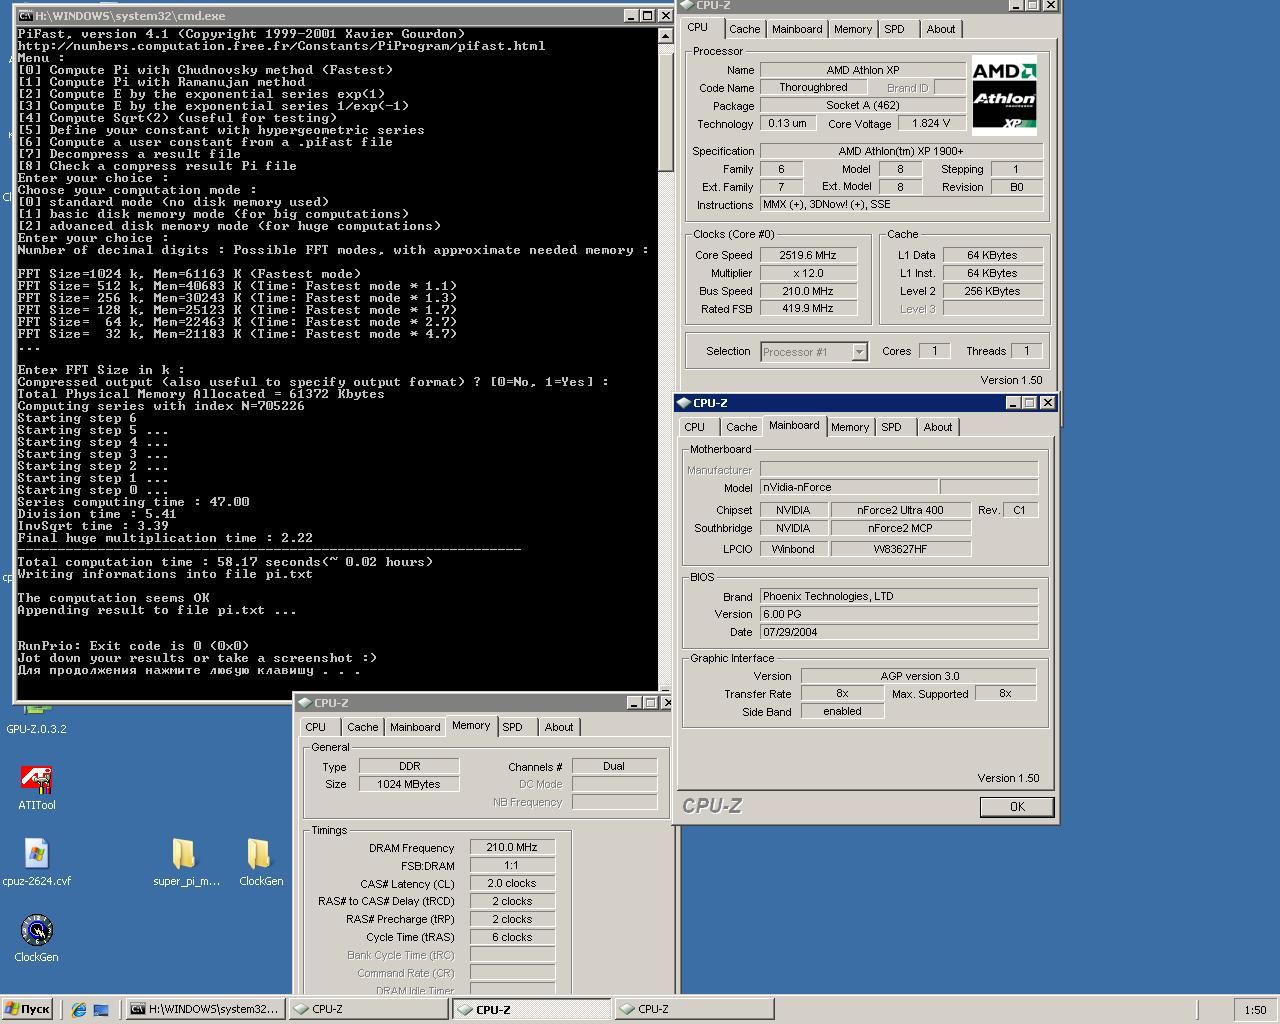Click CPU-Z Mainboard window title icon

(684, 403)
